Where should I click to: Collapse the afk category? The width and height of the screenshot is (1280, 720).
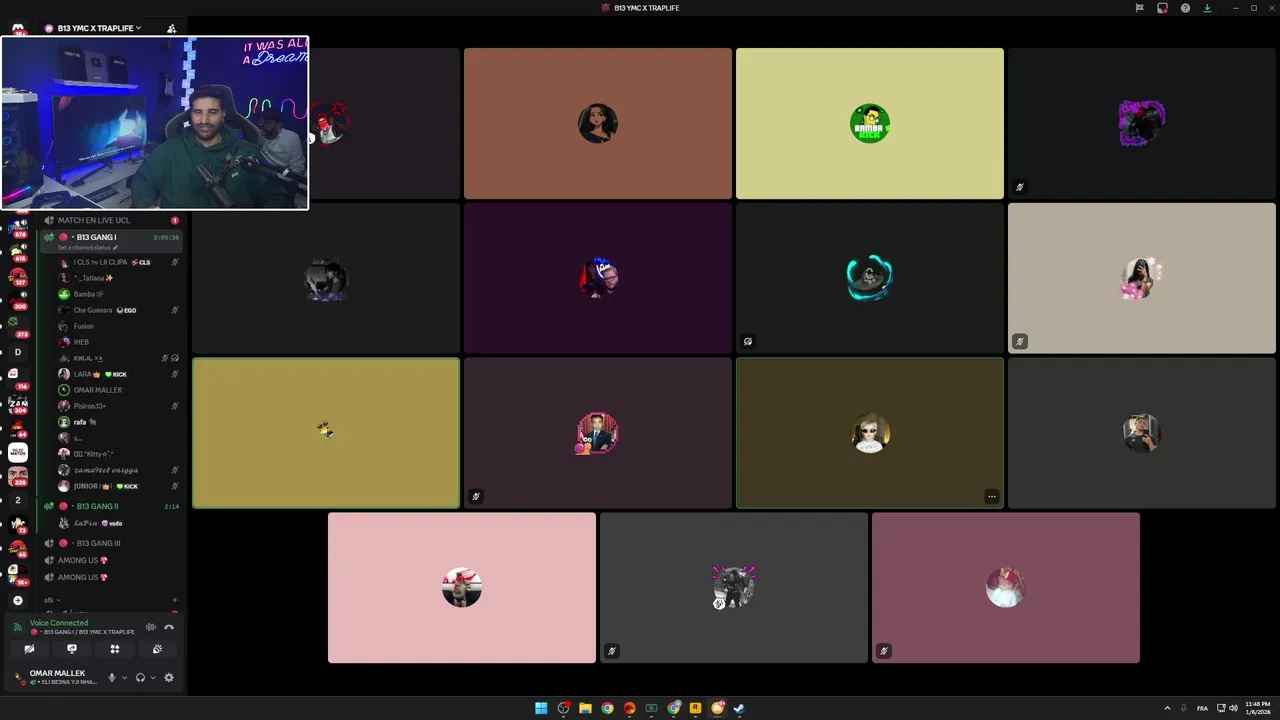point(52,600)
